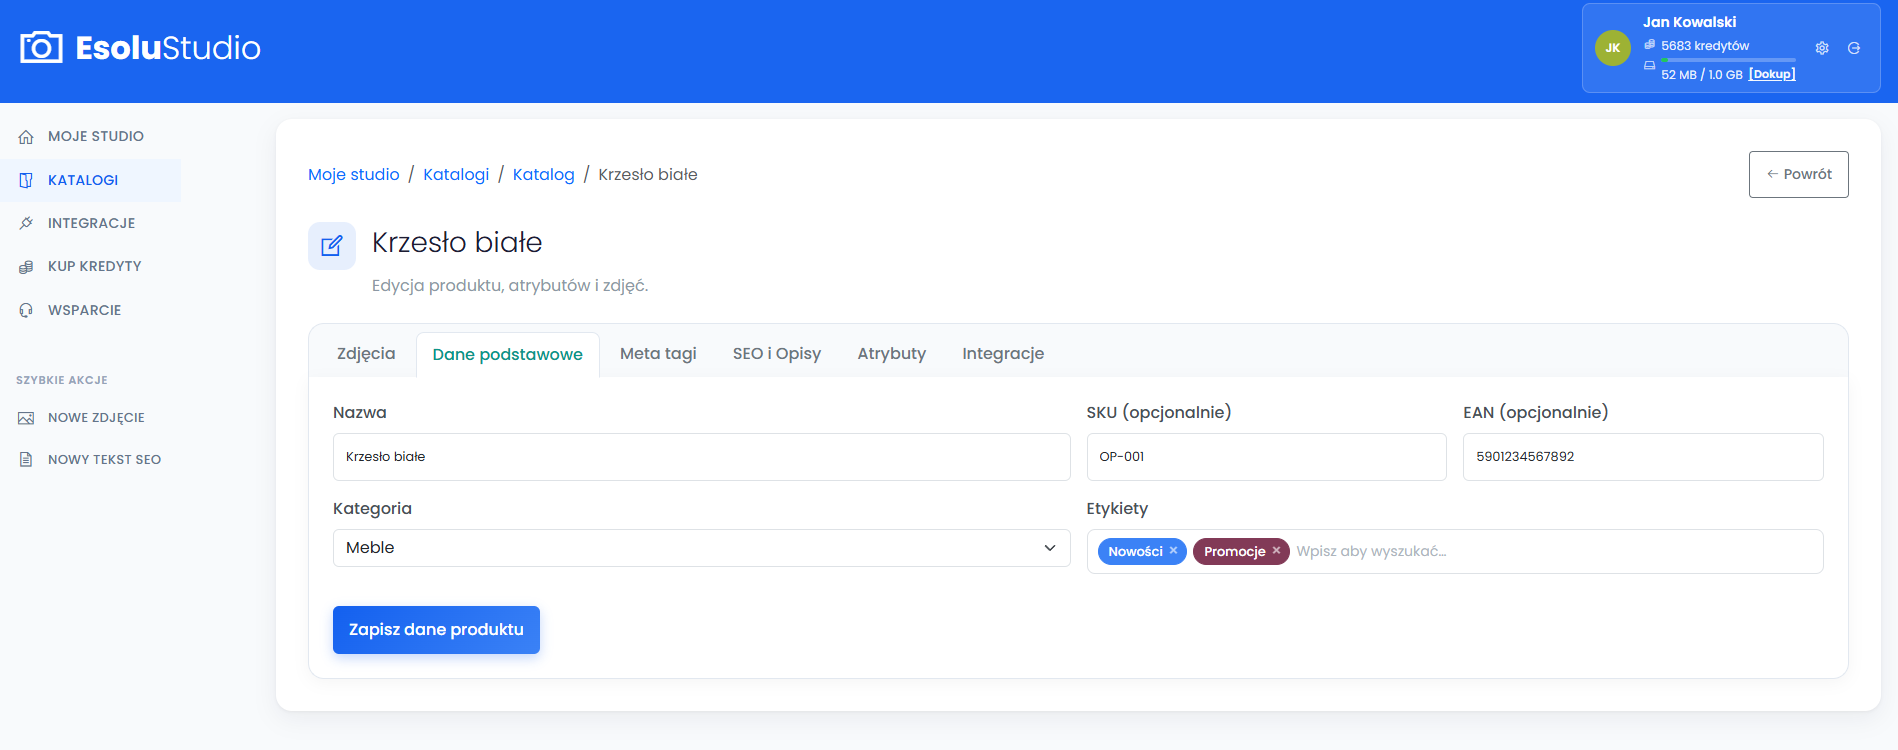Click the Zapisz dane produktu button
Image resolution: width=1898 pixels, height=750 pixels.
pyautogui.click(x=436, y=630)
